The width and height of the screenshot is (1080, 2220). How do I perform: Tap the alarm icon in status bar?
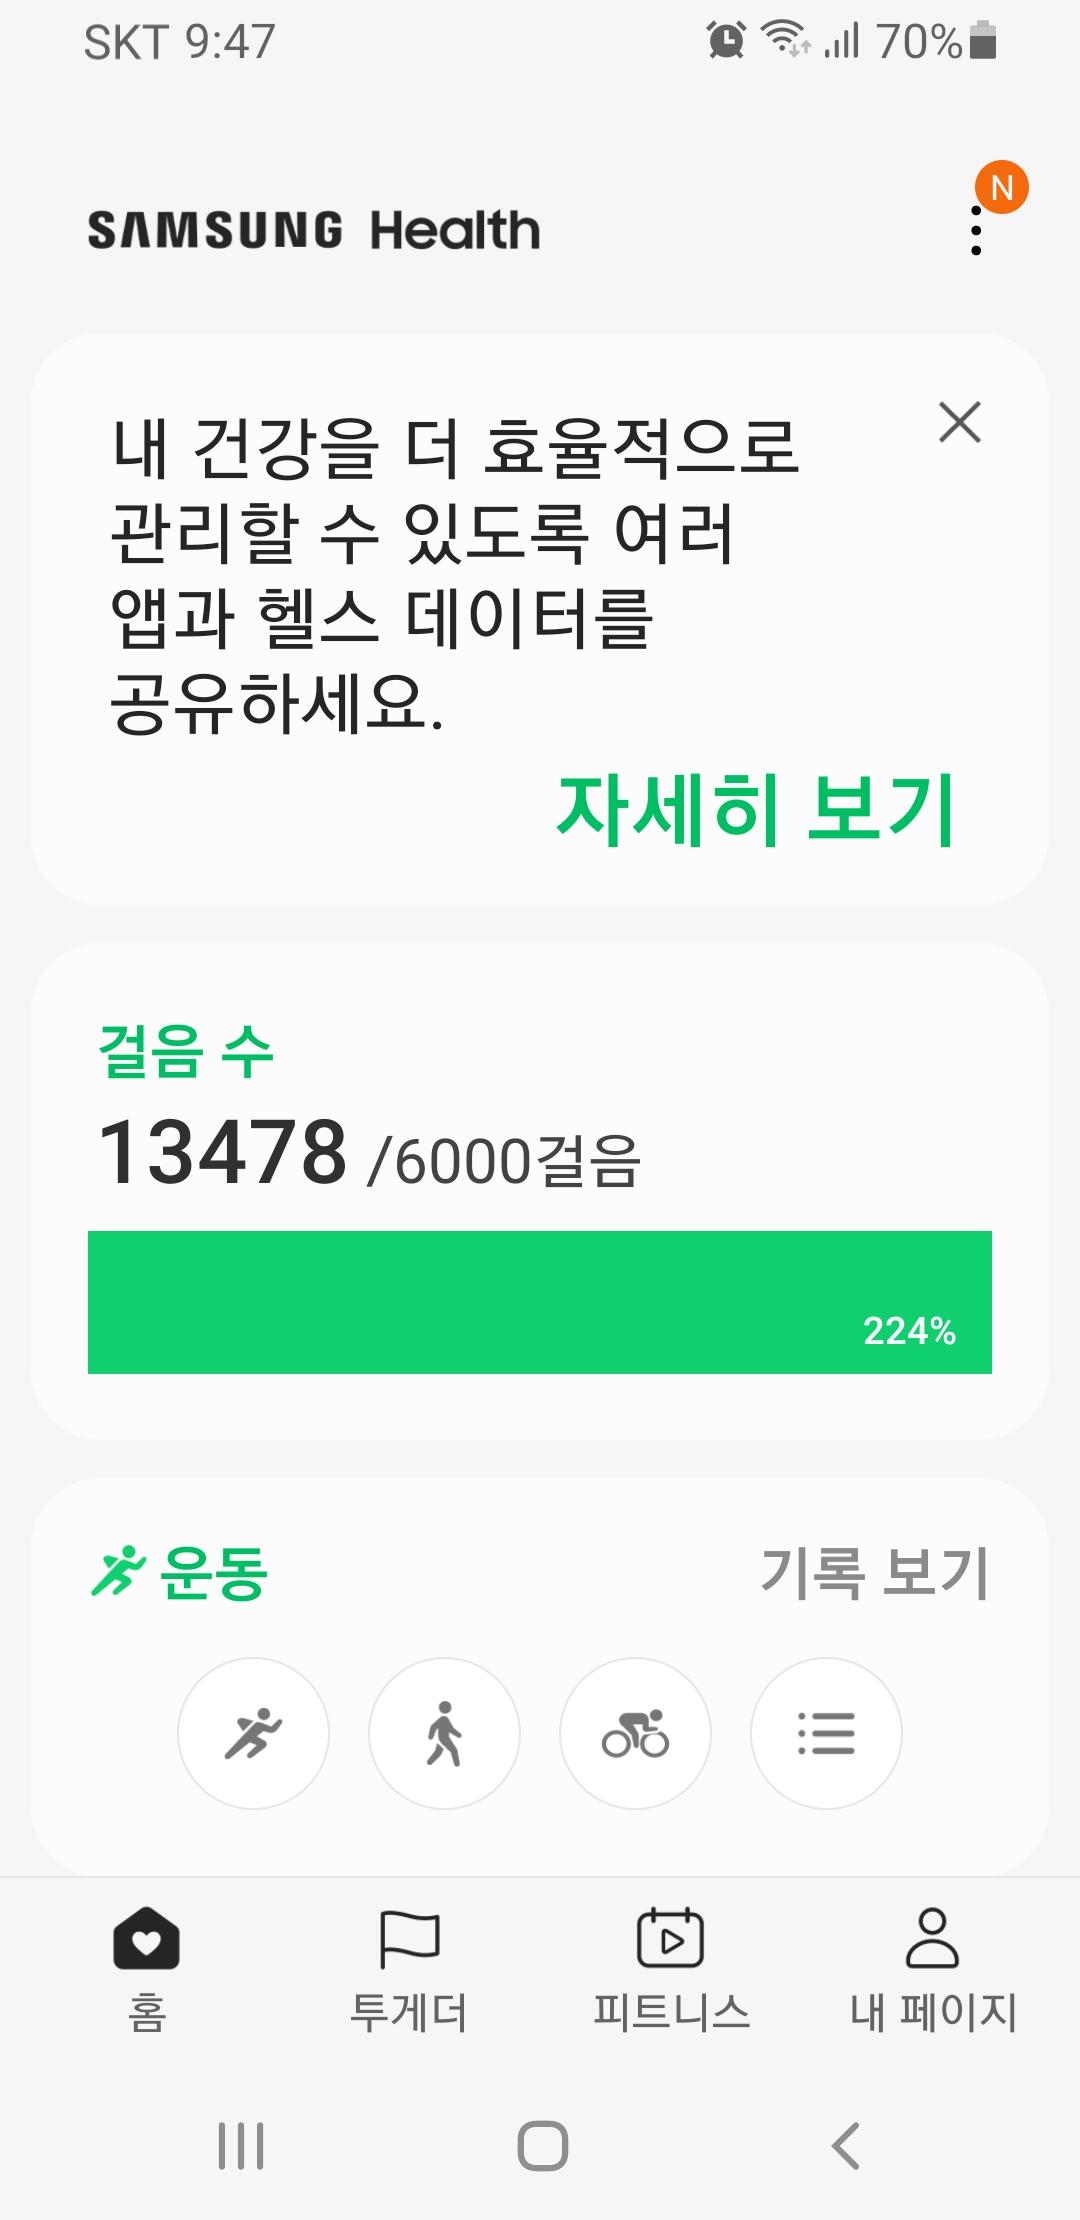[726, 41]
